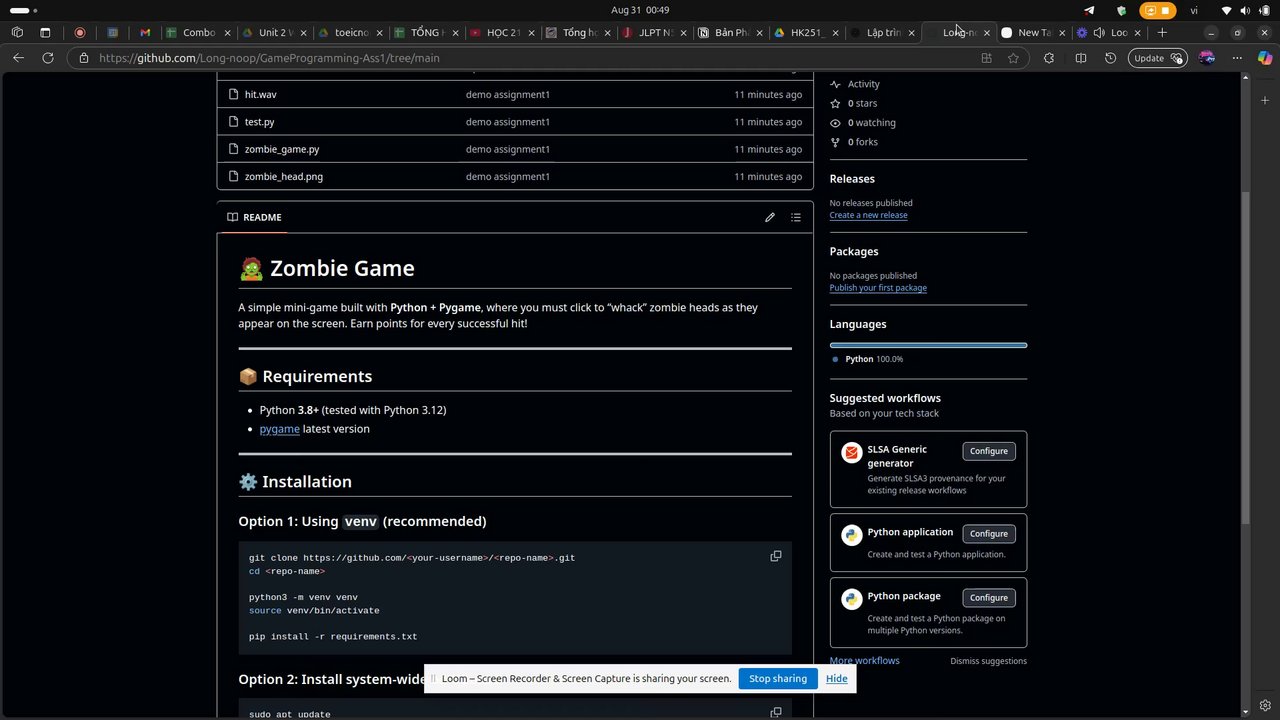The width and height of the screenshot is (1280, 720).
Task: Toggle the tab actions menu icon
Action: pos(45,32)
